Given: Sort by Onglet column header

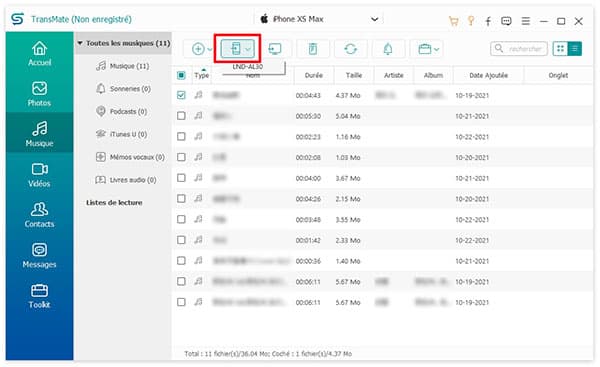Looking at the screenshot, I should [x=558, y=75].
